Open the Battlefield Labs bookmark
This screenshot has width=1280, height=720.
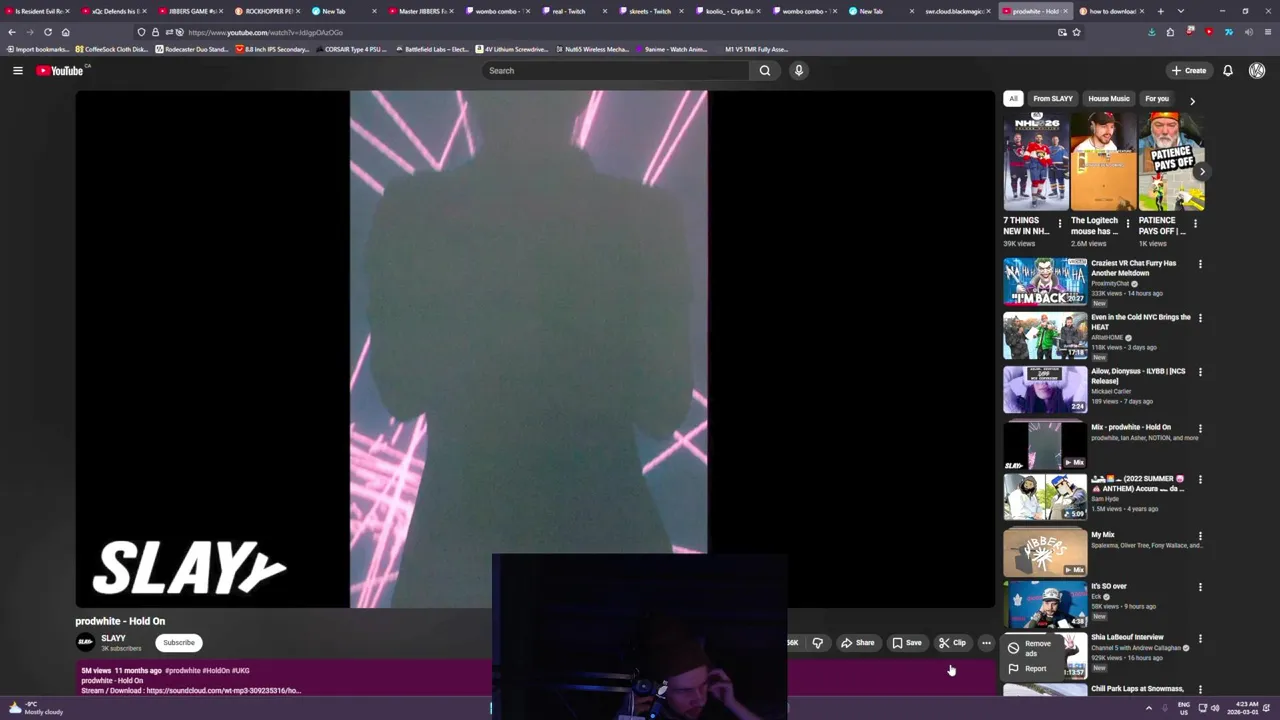pyautogui.click(x=431, y=49)
